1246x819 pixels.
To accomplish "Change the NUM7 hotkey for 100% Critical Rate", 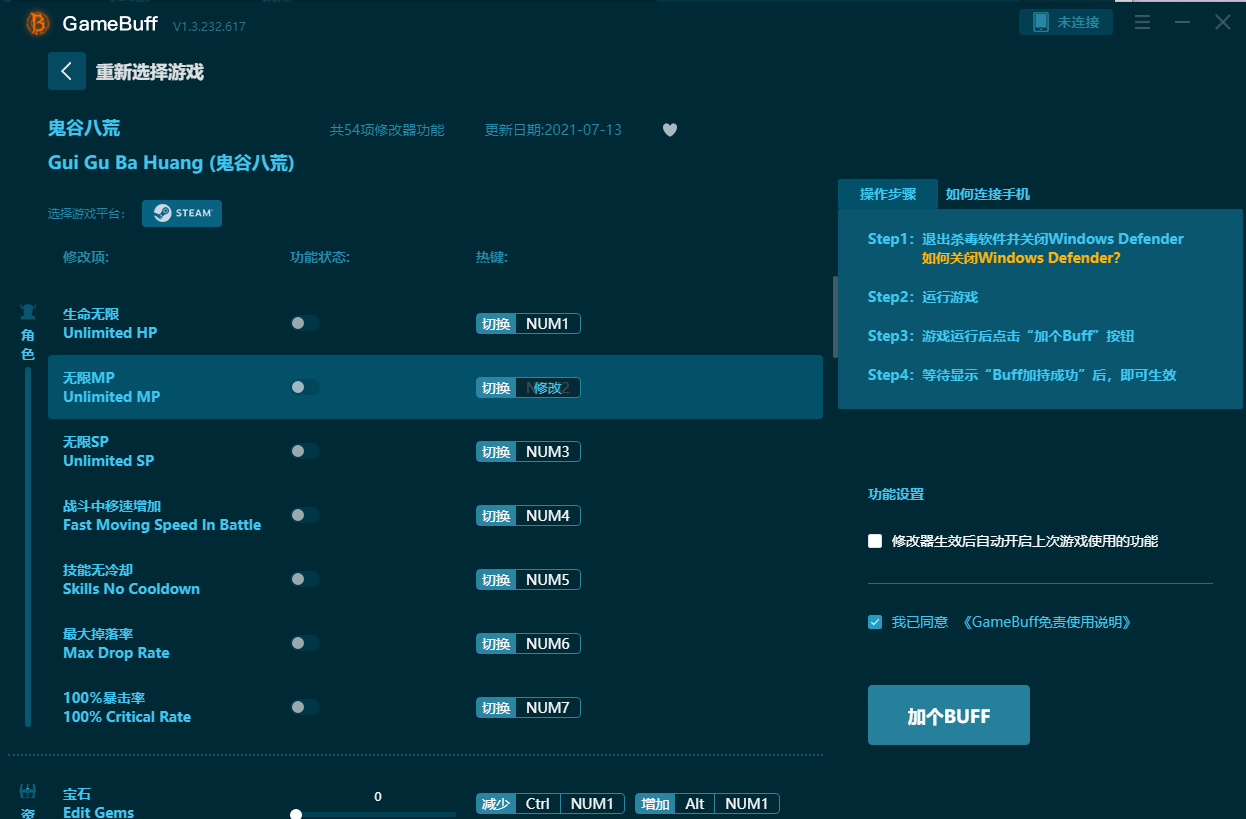I will pos(548,708).
